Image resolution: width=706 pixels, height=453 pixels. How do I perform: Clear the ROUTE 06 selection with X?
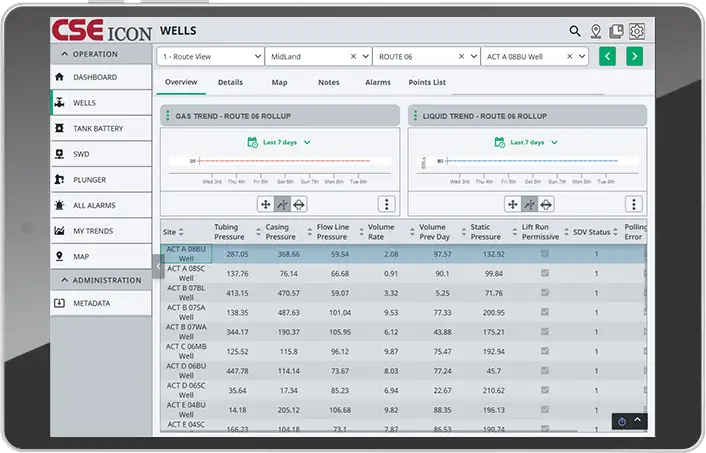point(461,57)
